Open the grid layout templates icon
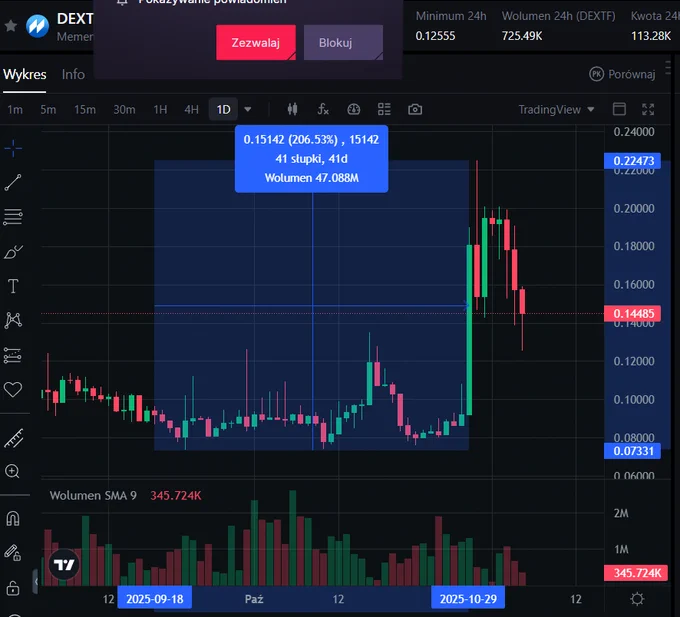This screenshot has height=617, width=680. click(384, 109)
